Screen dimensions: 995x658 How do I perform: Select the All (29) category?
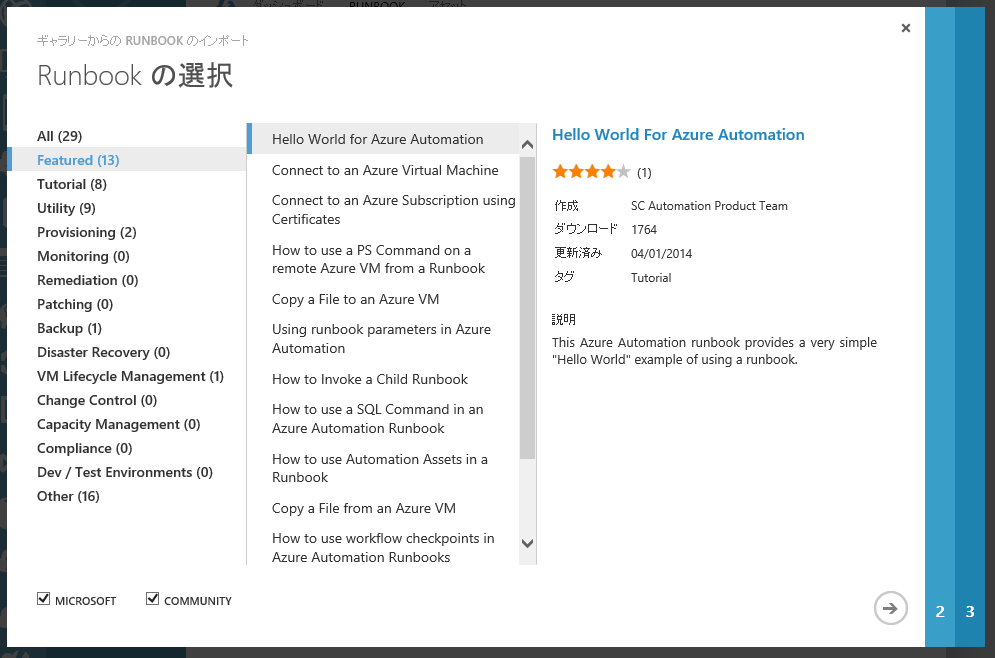click(x=59, y=136)
